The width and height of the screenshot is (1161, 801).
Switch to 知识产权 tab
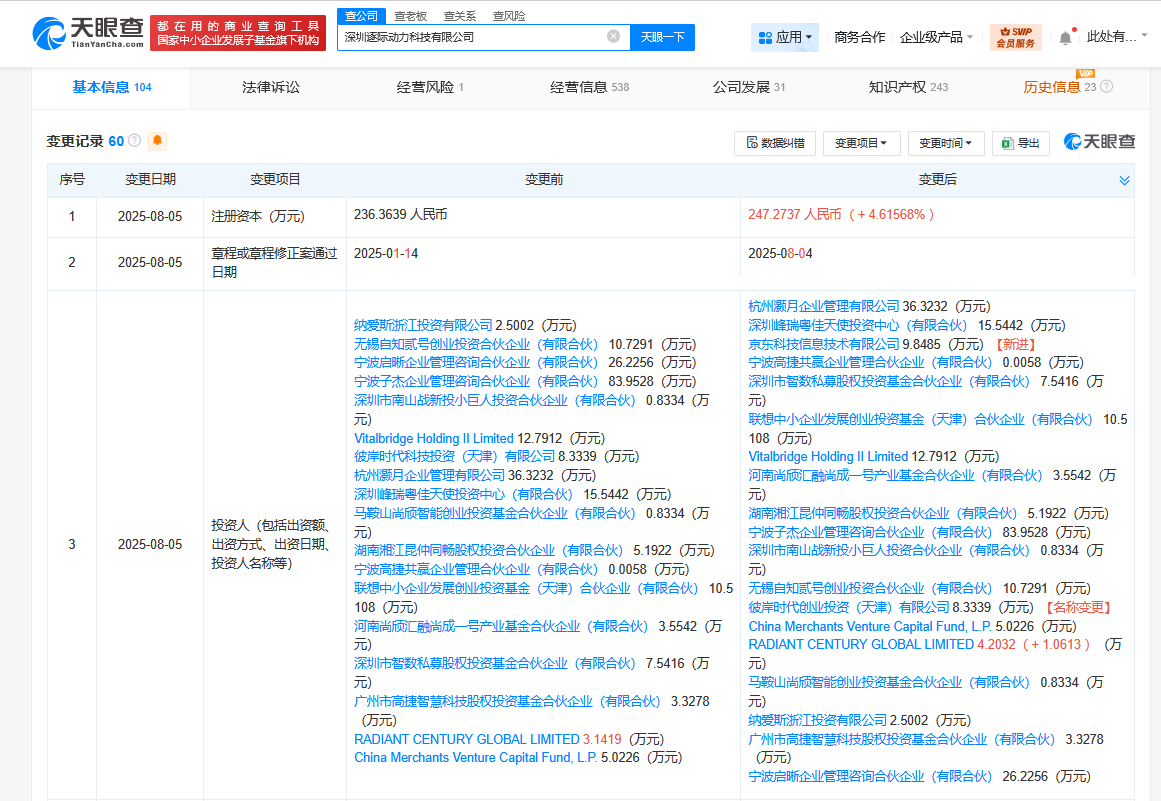click(908, 87)
